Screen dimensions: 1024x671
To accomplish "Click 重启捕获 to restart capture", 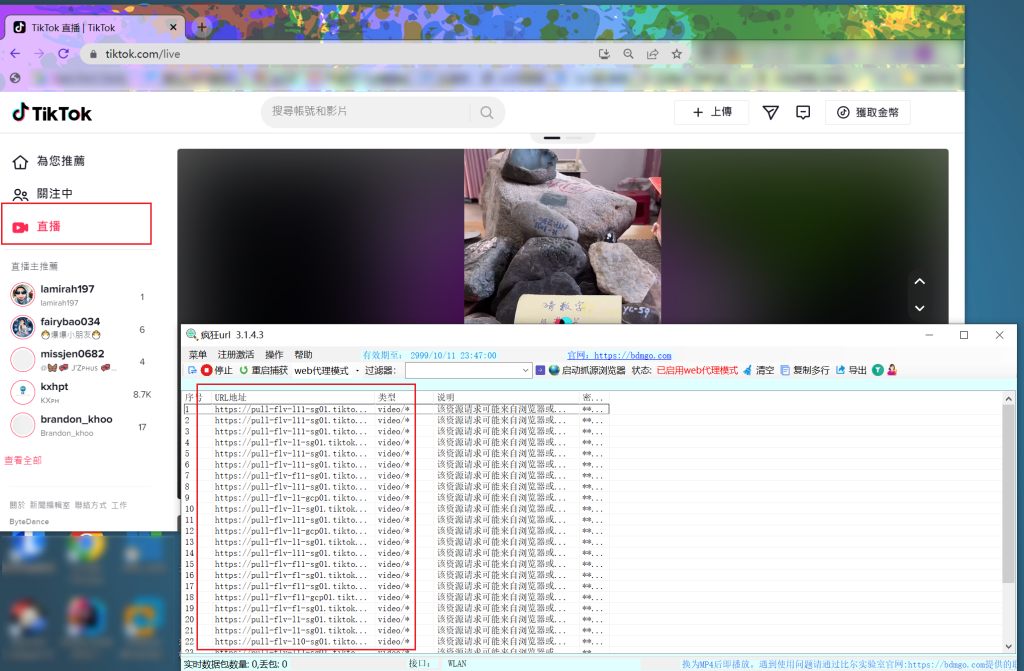I will 263,370.
